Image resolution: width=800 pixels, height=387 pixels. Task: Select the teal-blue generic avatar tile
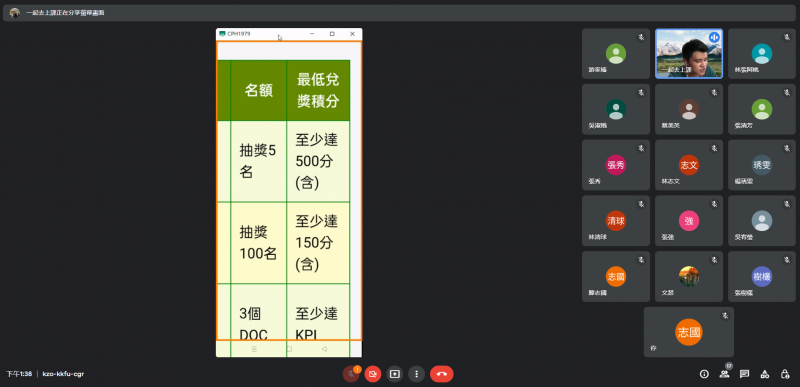tap(762, 54)
